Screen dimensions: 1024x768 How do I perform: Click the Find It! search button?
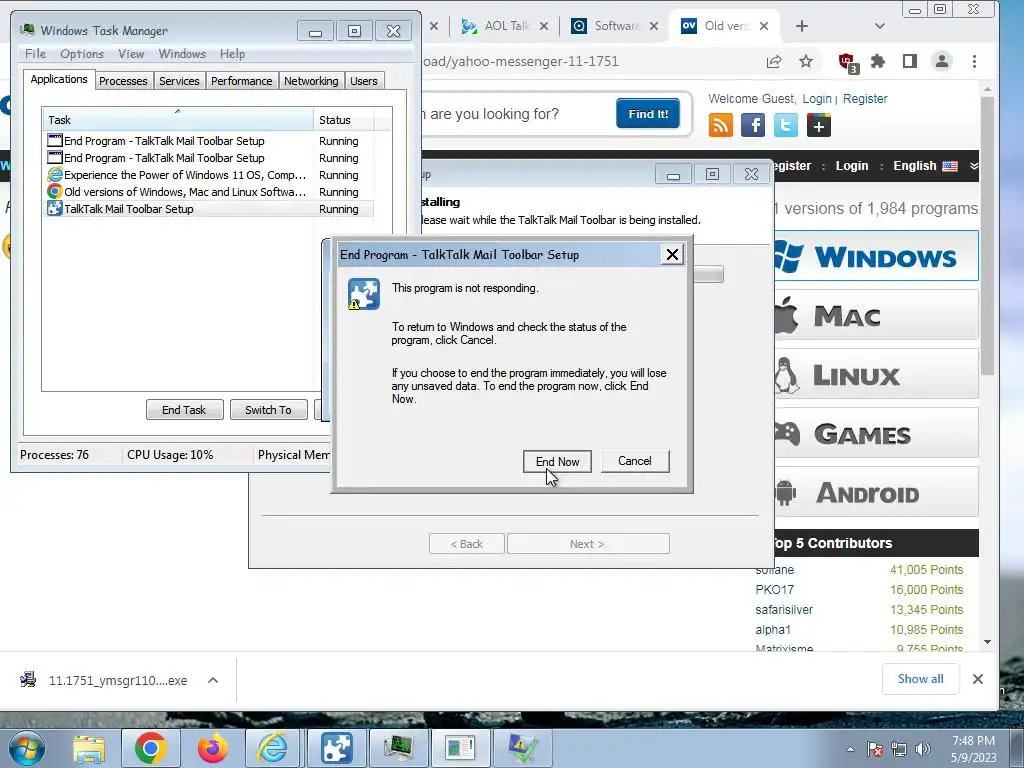pos(648,114)
